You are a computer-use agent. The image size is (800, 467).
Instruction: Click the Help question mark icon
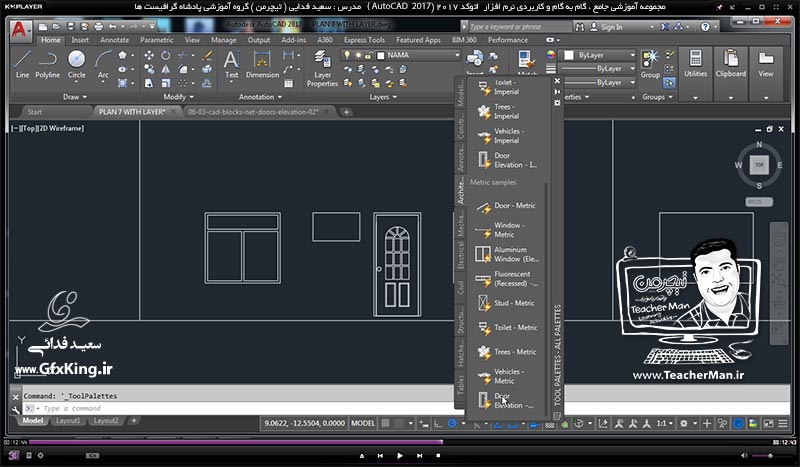(705, 27)
